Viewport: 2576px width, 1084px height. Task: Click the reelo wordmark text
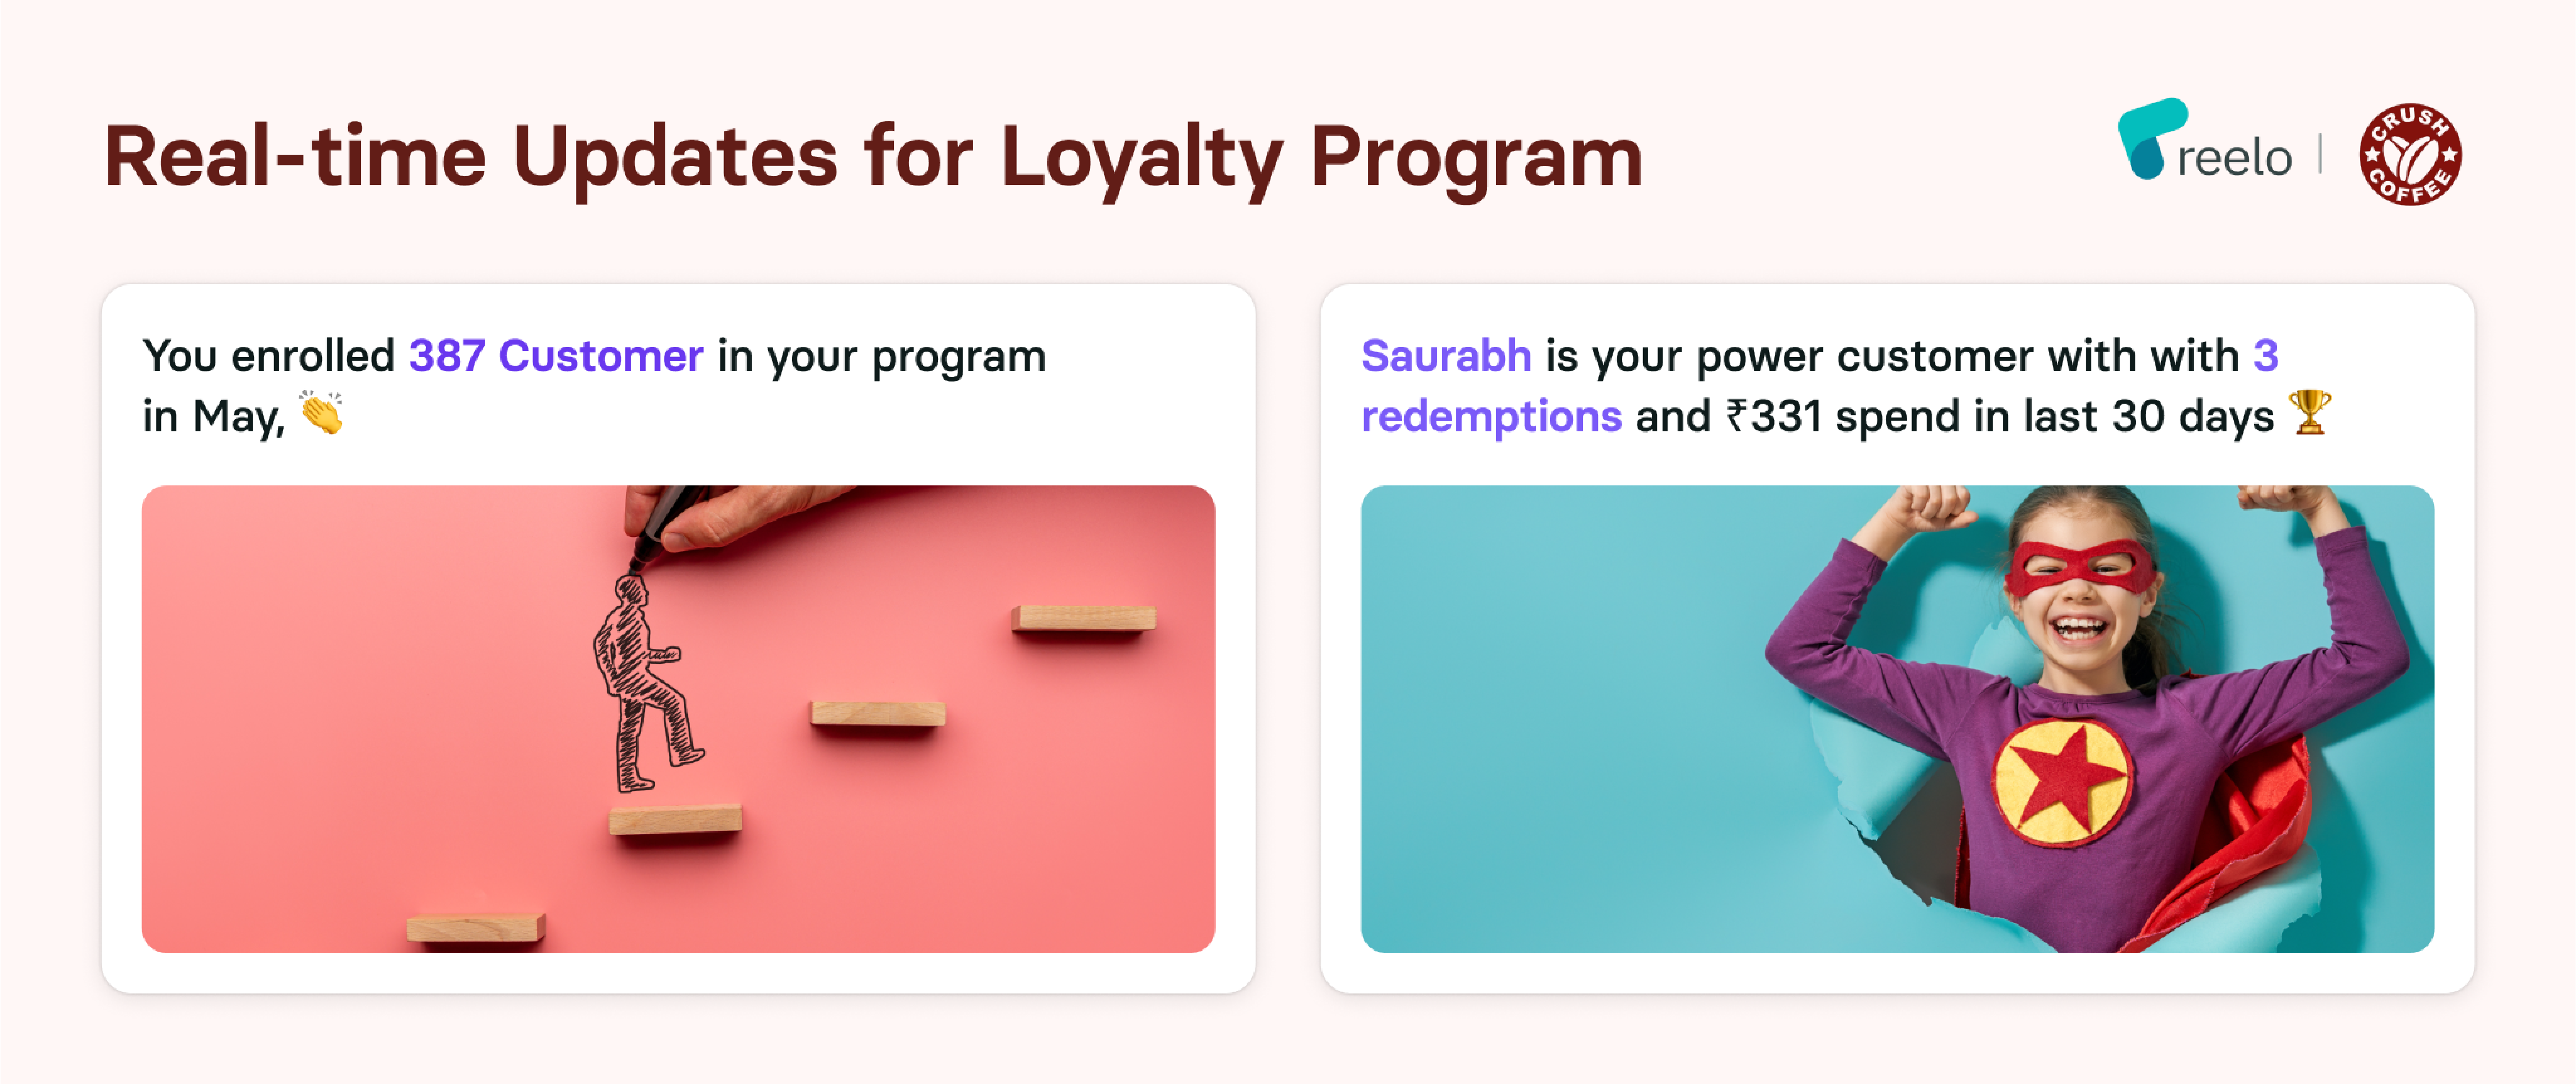tap(2234, 158)
